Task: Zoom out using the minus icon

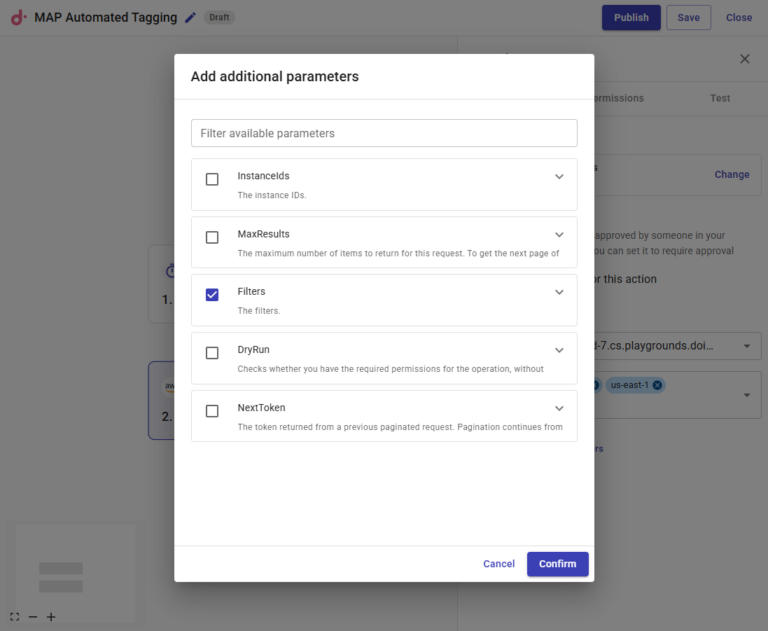Action: pyautogui.click(x=33, y=617)
